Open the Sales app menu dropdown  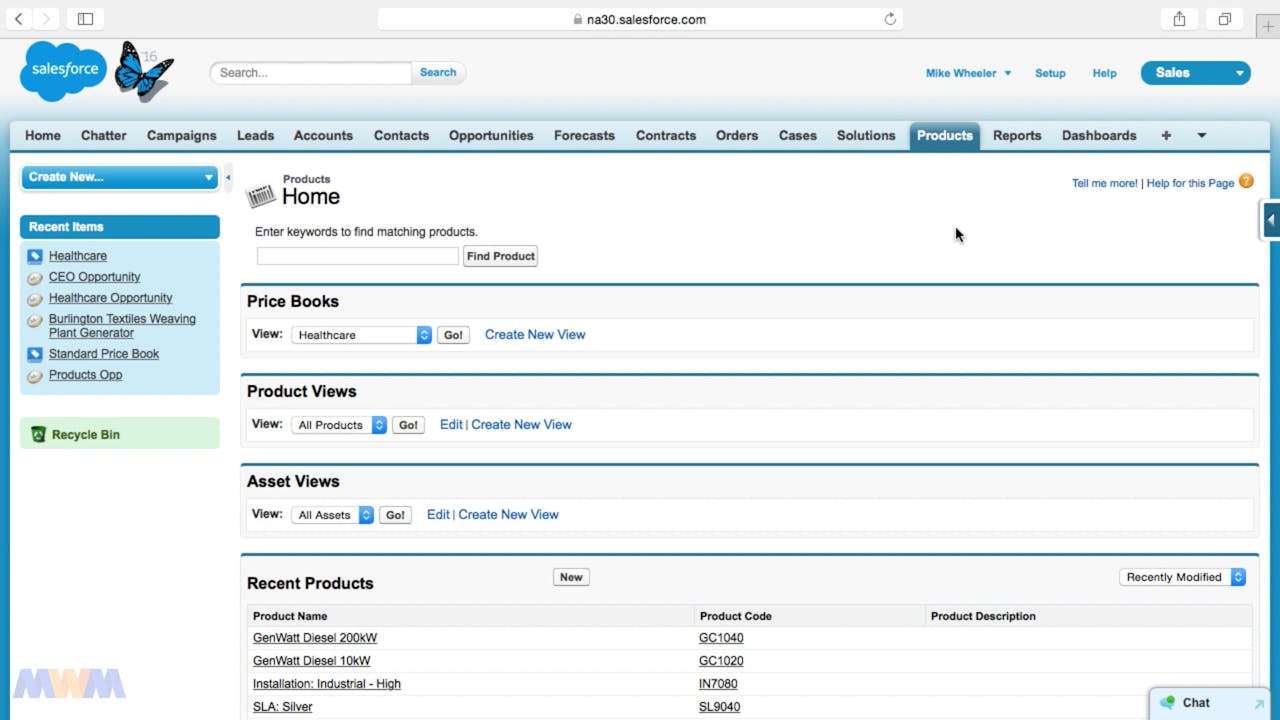[1196, 73]
